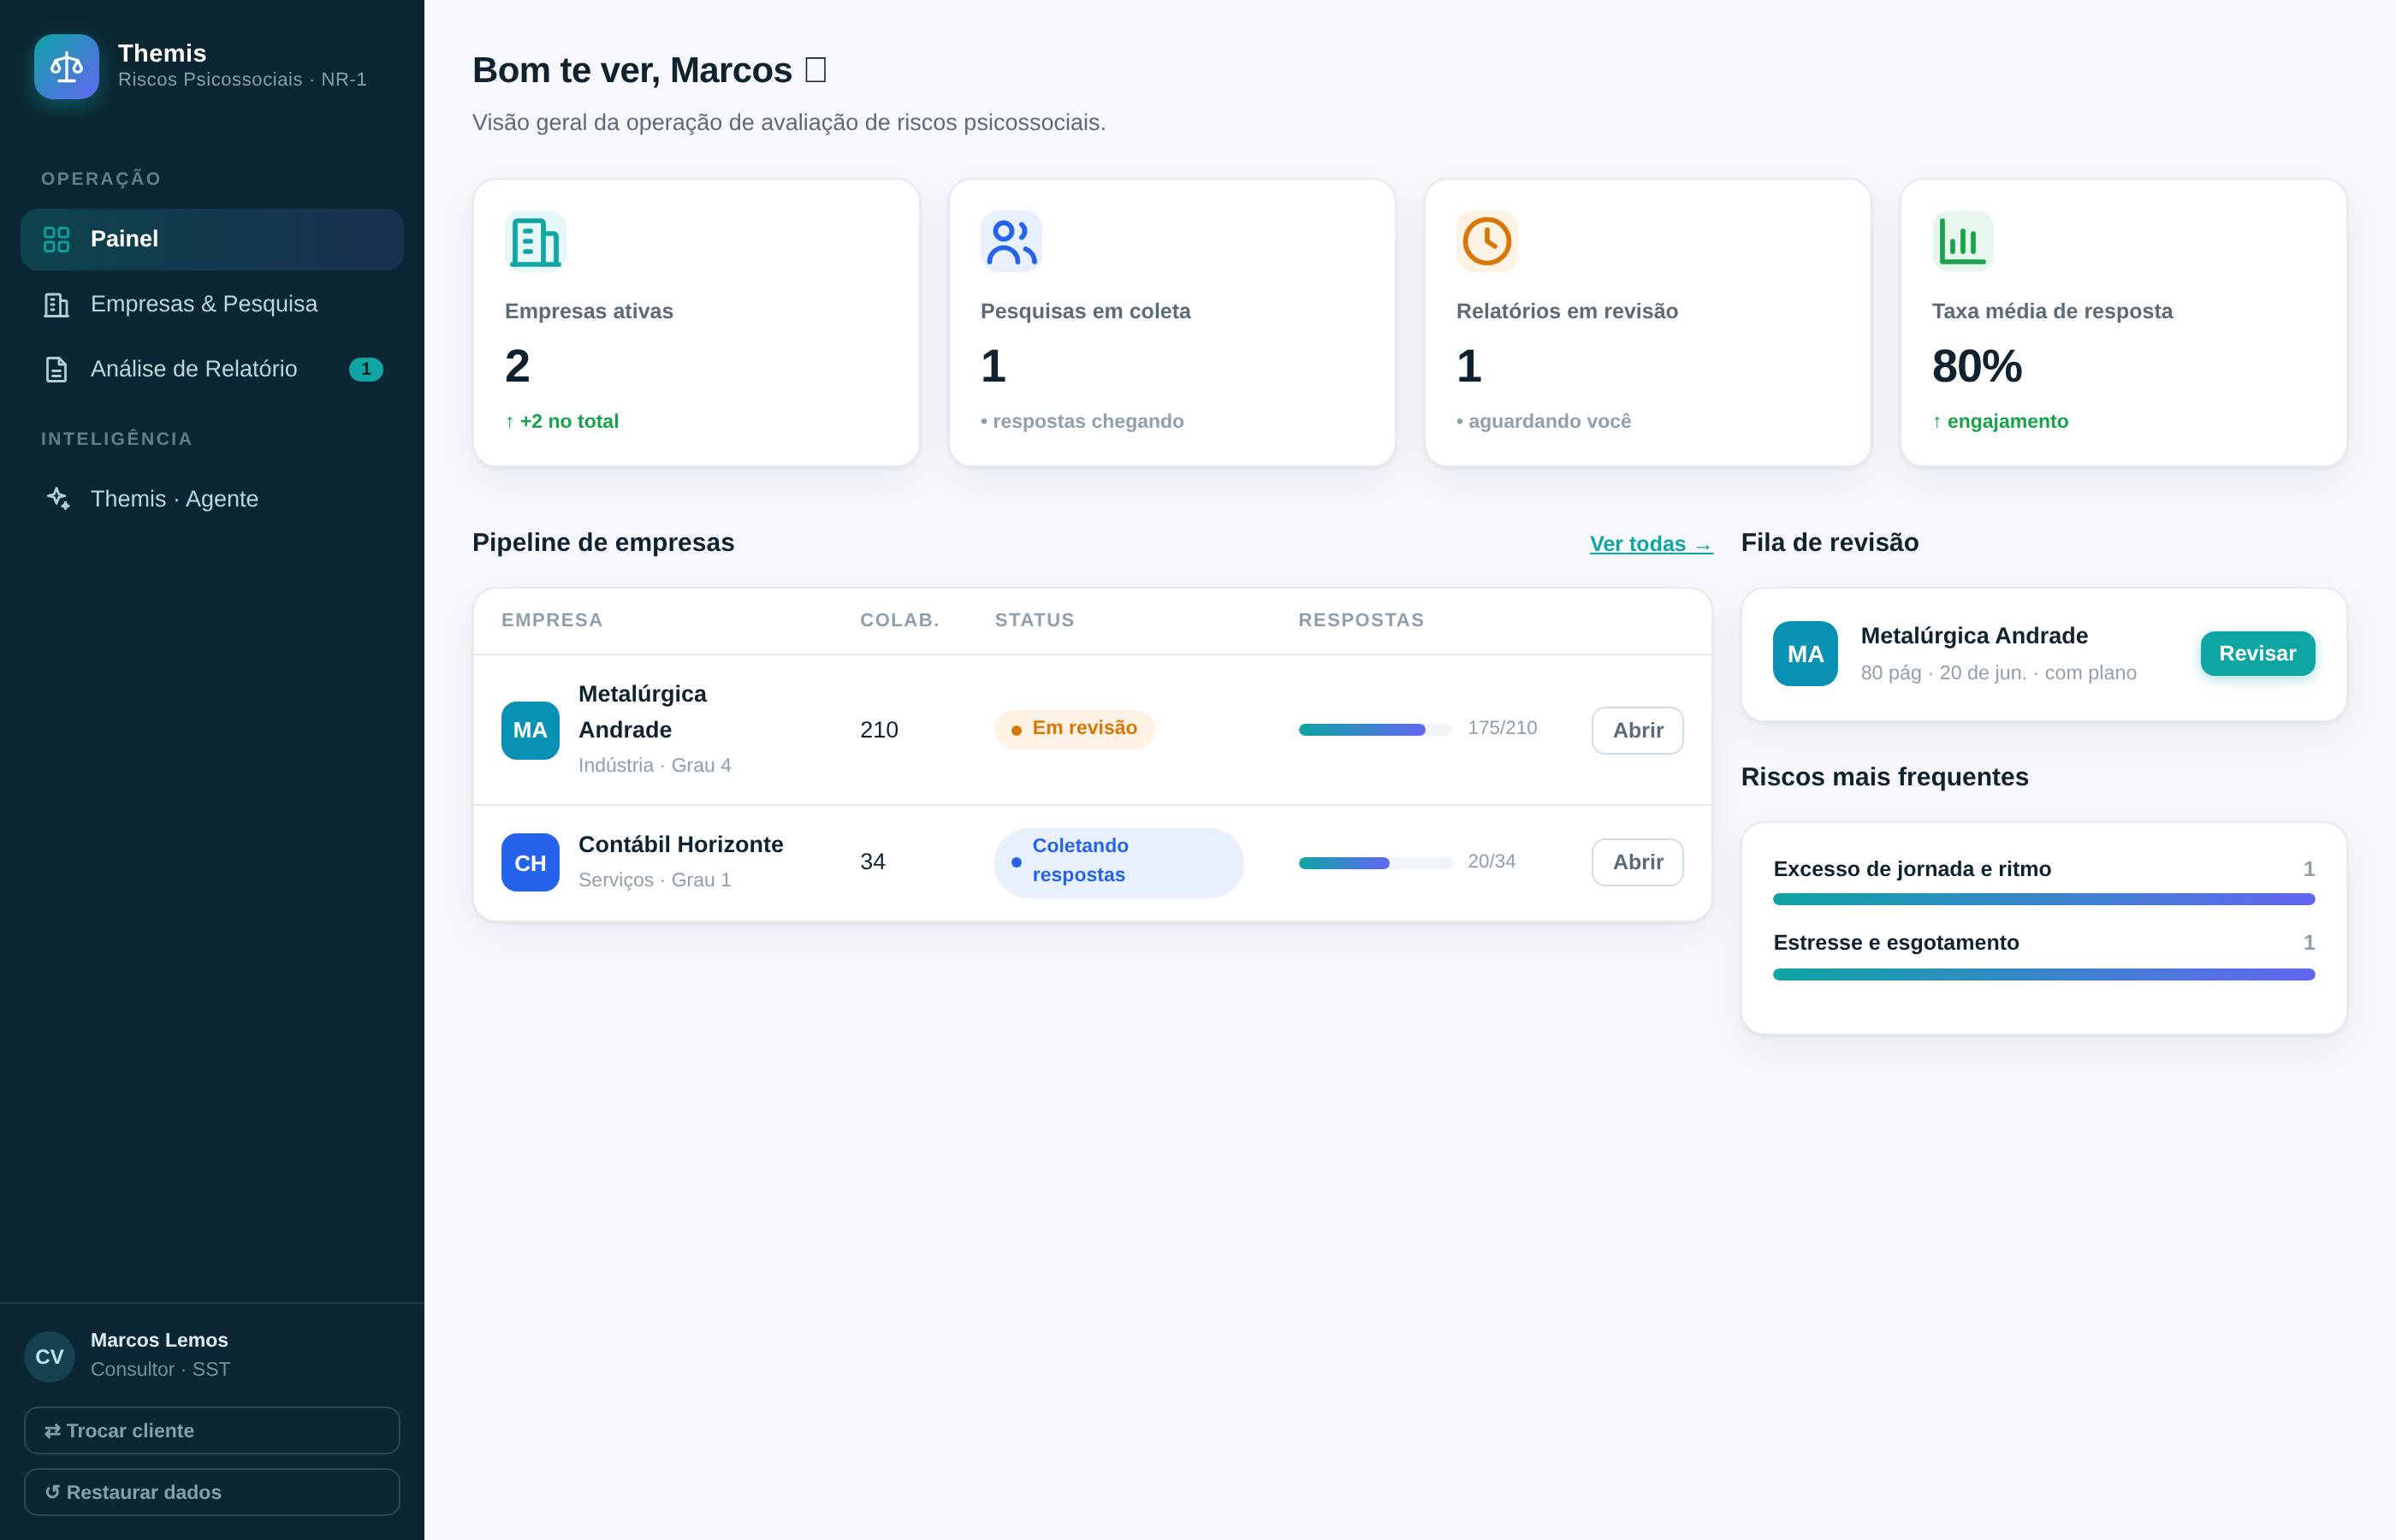Click the STATUS column header
Screen dimensions: 2396x1540
(1034, 620)
